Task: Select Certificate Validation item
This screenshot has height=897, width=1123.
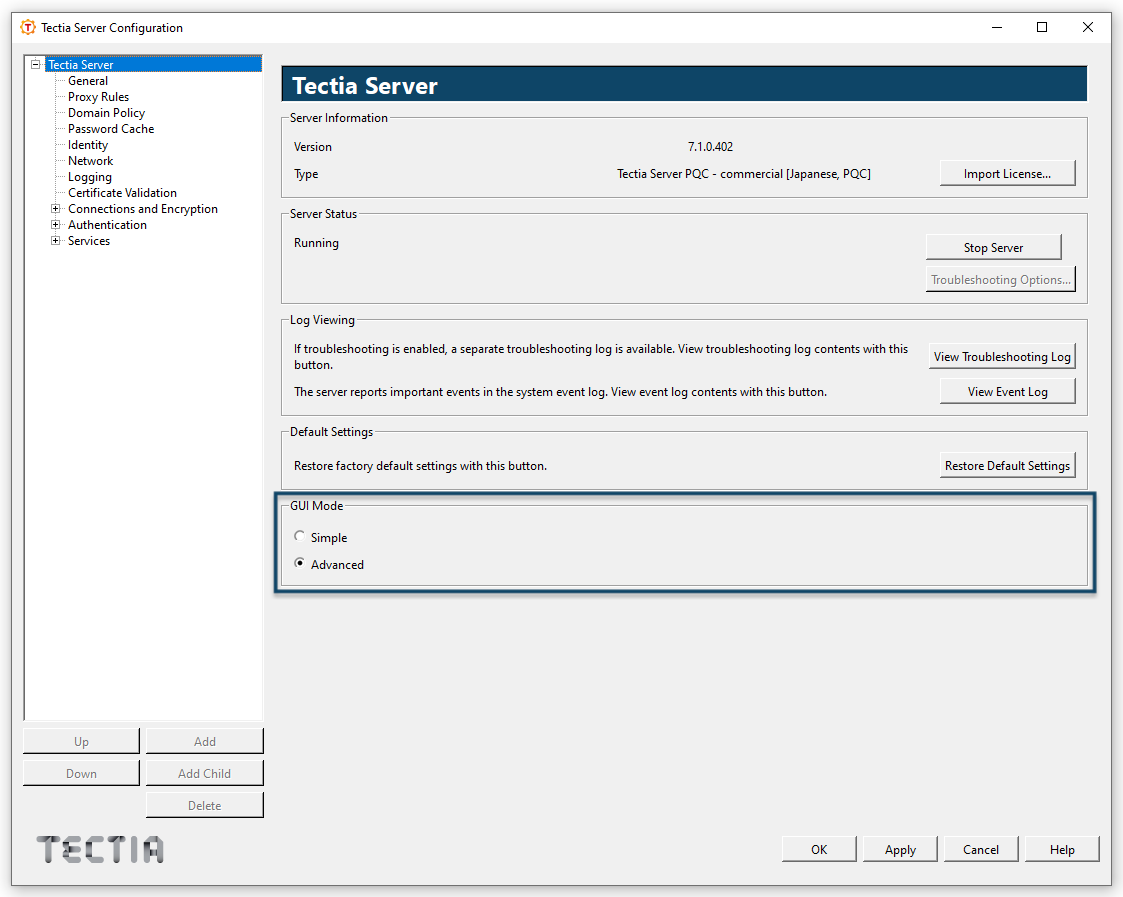Action: point(122,193)
